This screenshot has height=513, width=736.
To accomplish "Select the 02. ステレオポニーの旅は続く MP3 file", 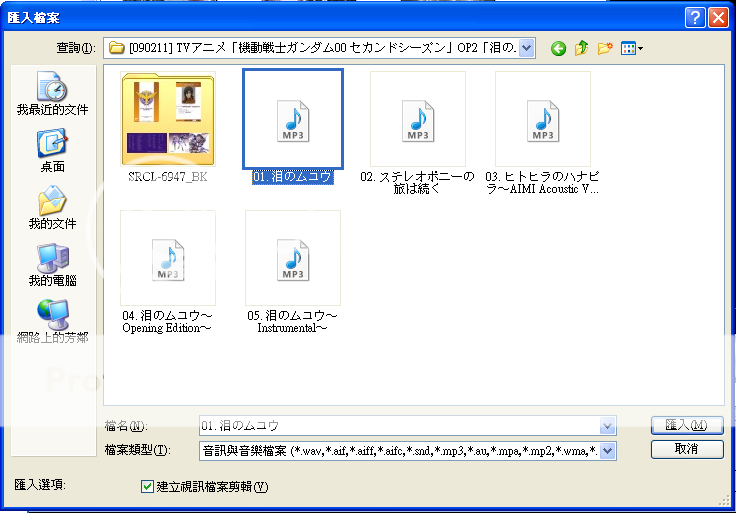I will click(x=417, y=119).
